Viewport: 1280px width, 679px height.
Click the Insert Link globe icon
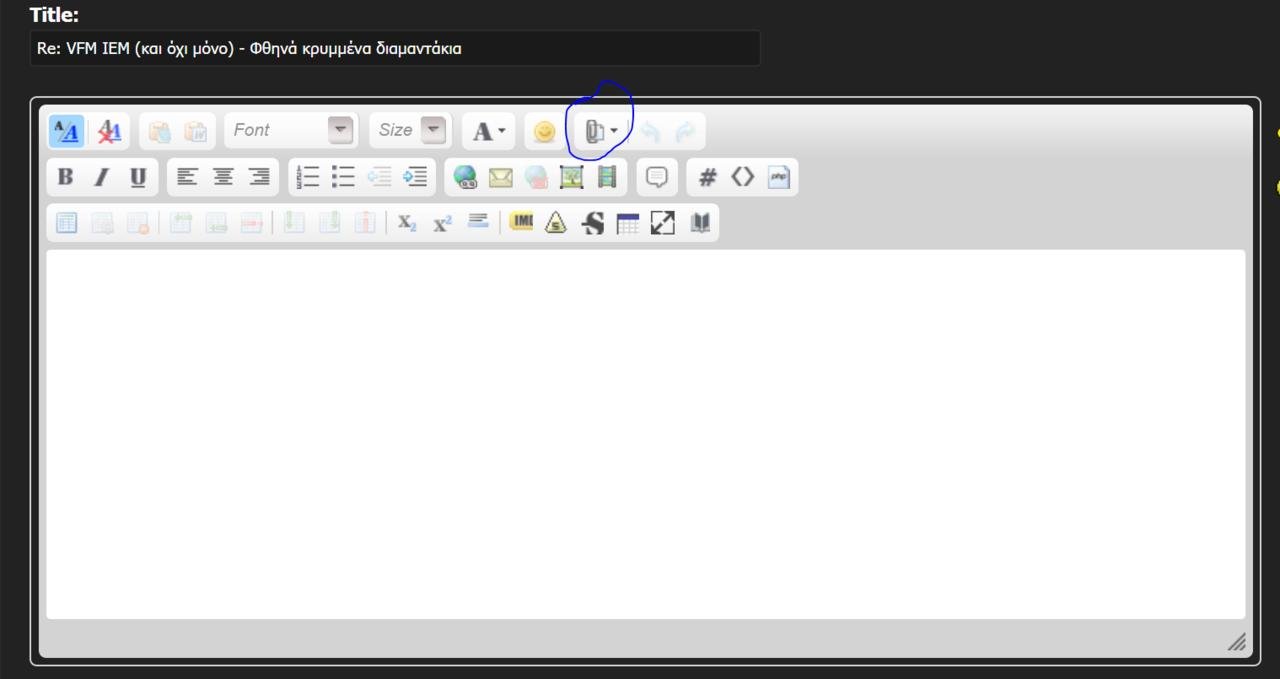point(465,177)
